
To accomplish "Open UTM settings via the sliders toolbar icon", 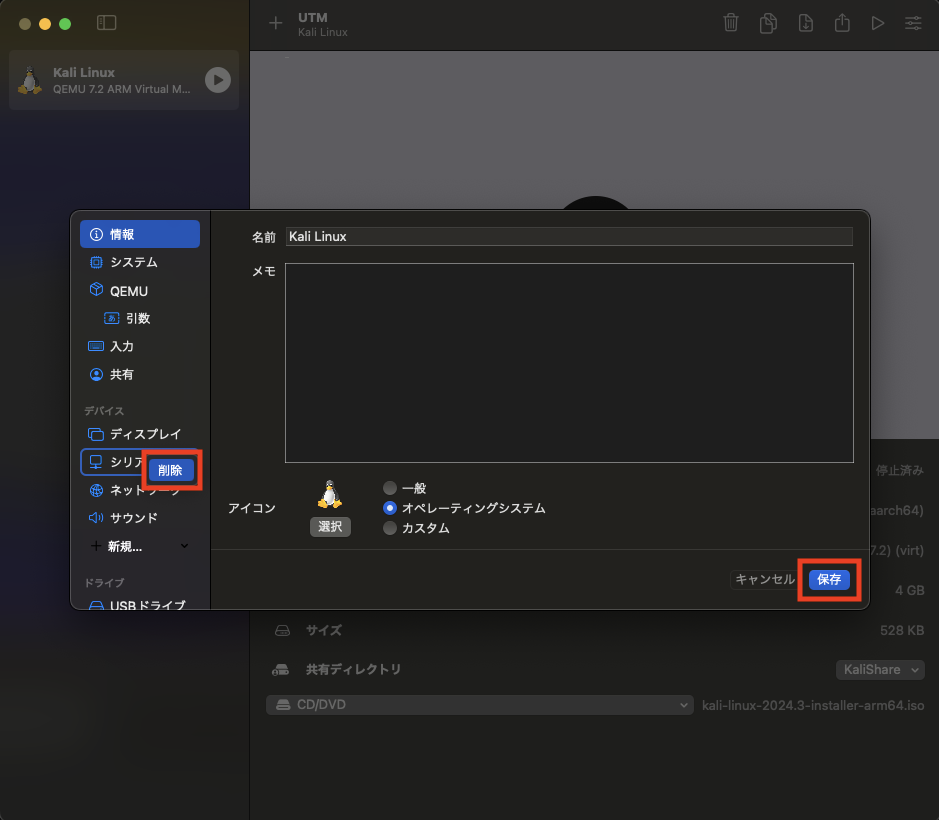I will pos(913,22).
